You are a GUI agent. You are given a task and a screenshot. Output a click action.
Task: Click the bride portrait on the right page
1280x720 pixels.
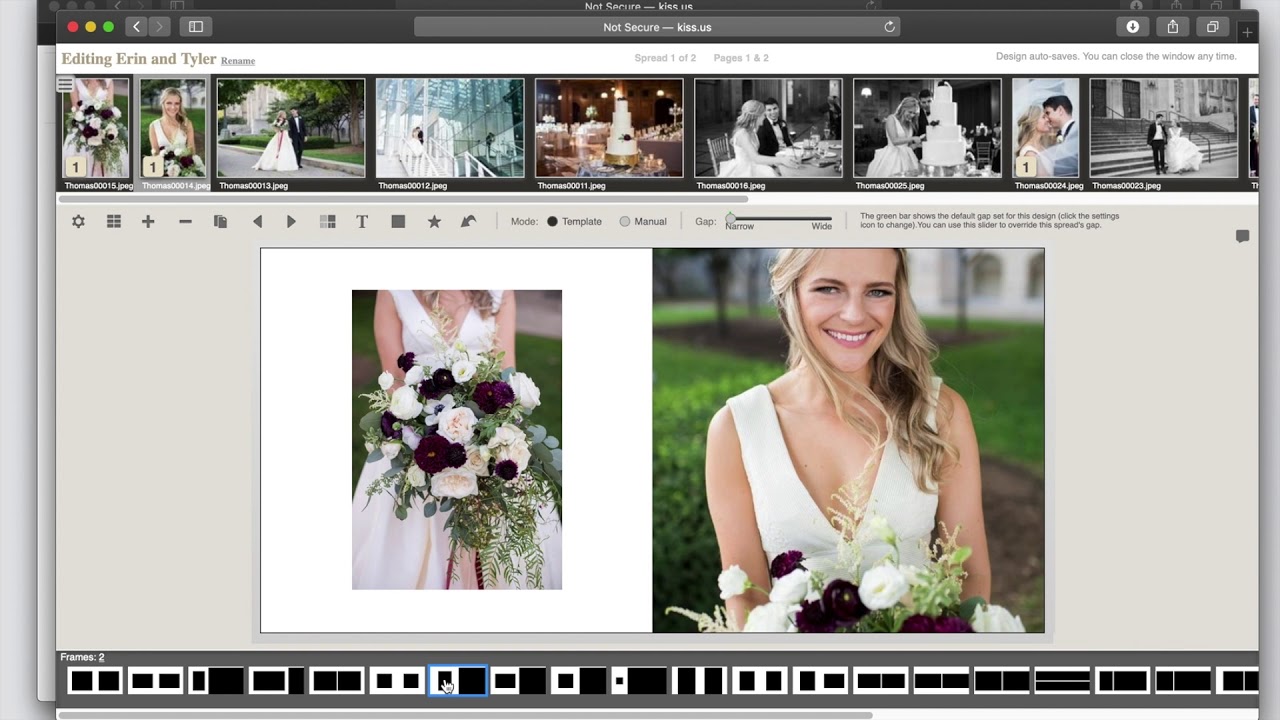click(848, 440)
